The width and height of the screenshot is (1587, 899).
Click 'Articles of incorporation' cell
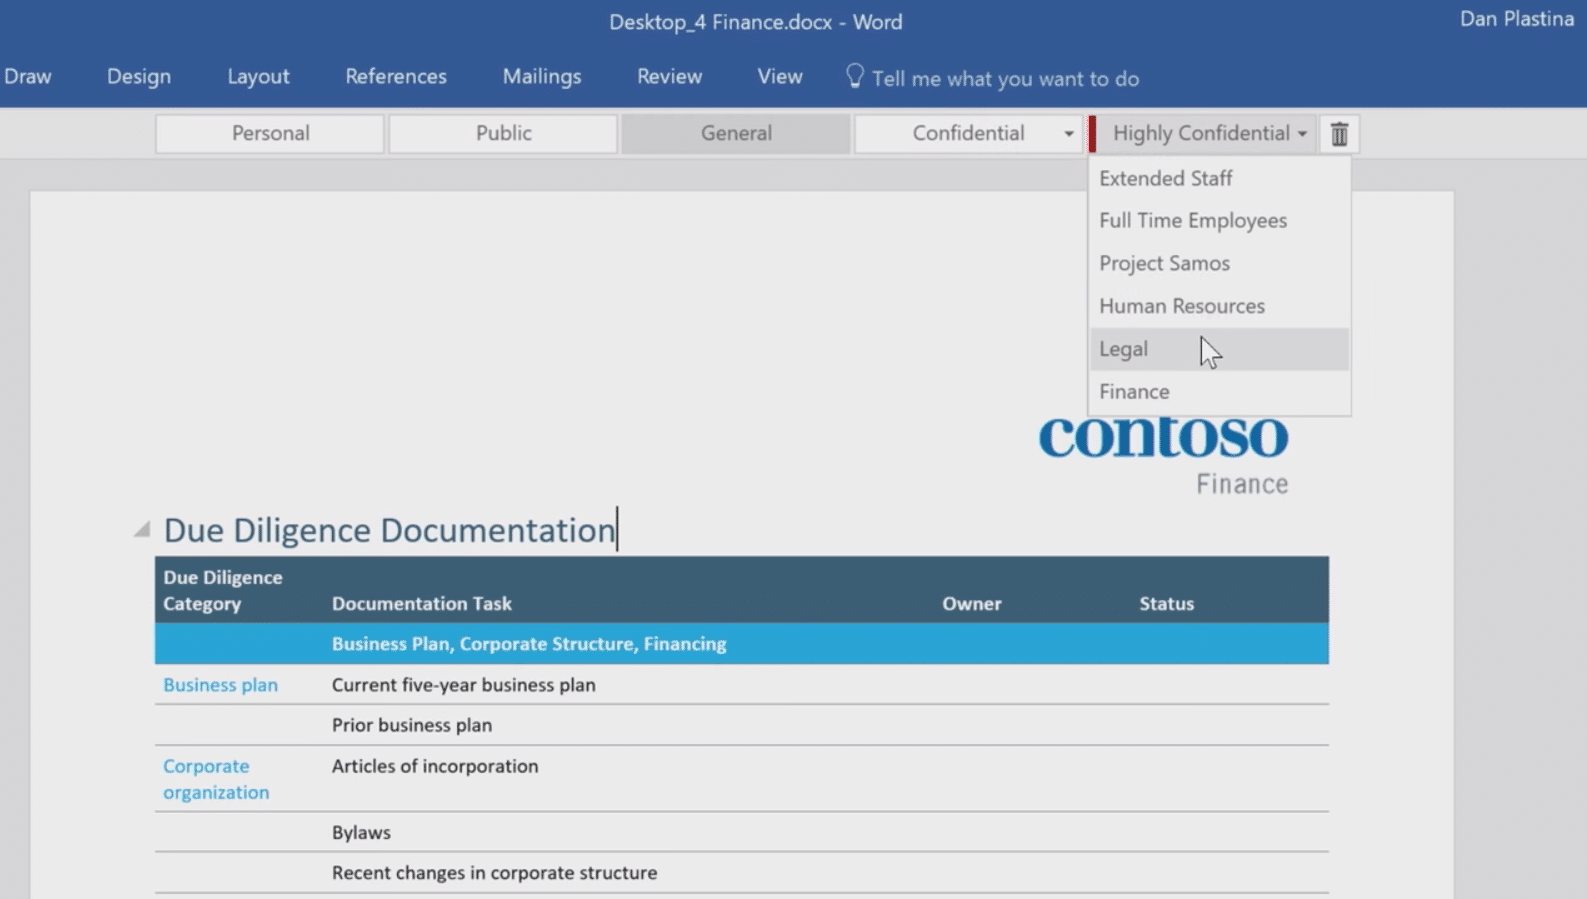point(435,766)
